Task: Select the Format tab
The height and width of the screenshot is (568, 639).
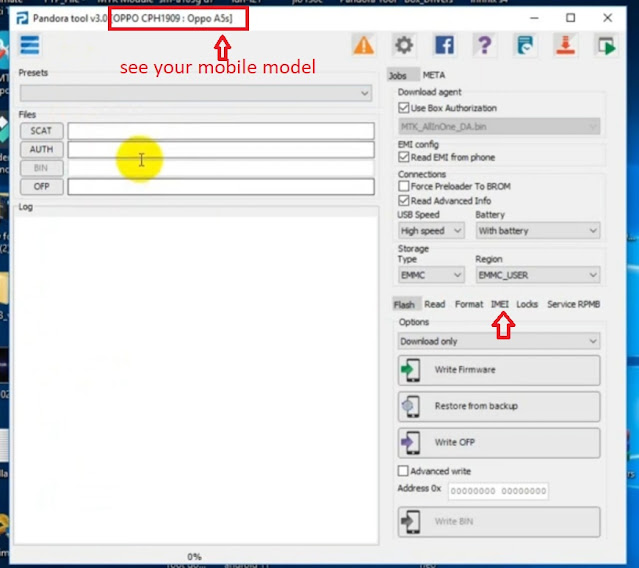Action: click(x=469, y=304)
